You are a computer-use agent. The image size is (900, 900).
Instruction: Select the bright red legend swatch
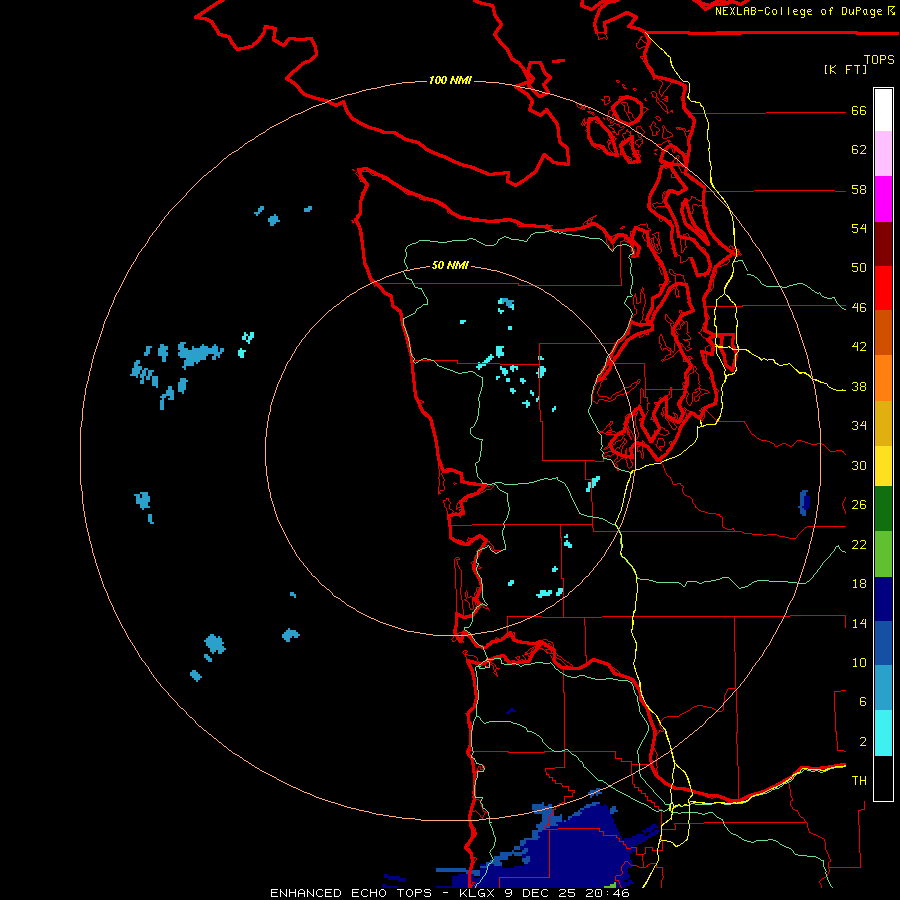coord(883,288)
